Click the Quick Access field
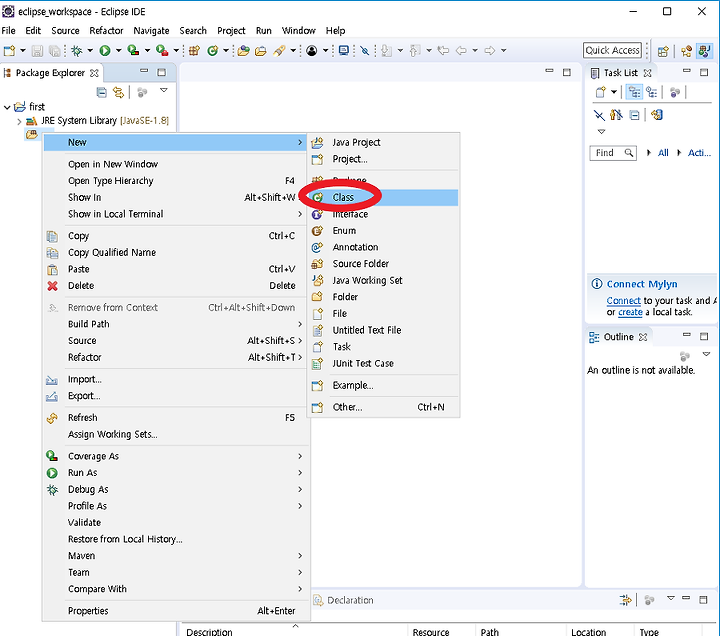This screenshot has height=636, width=720. pyautogui.click(x=613, y=51)
